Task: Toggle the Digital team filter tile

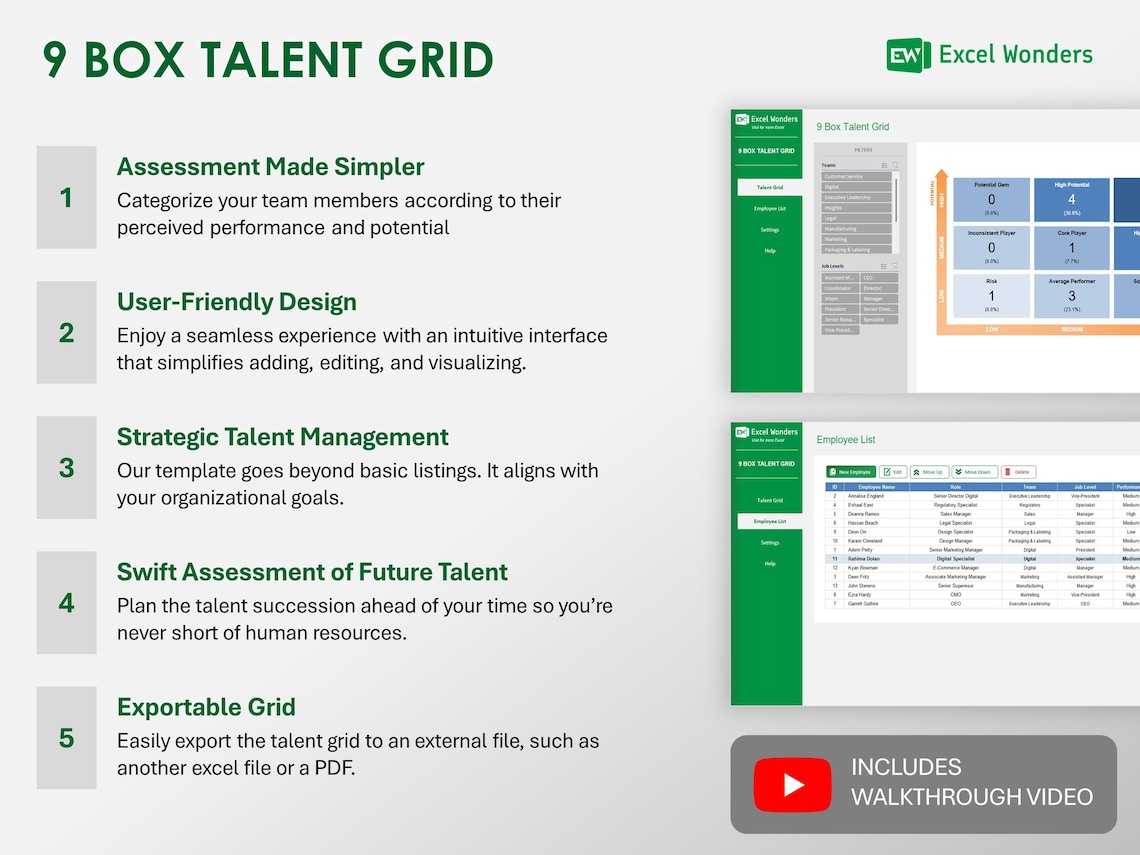Action: pyautogui.click(x=856, y=187)
